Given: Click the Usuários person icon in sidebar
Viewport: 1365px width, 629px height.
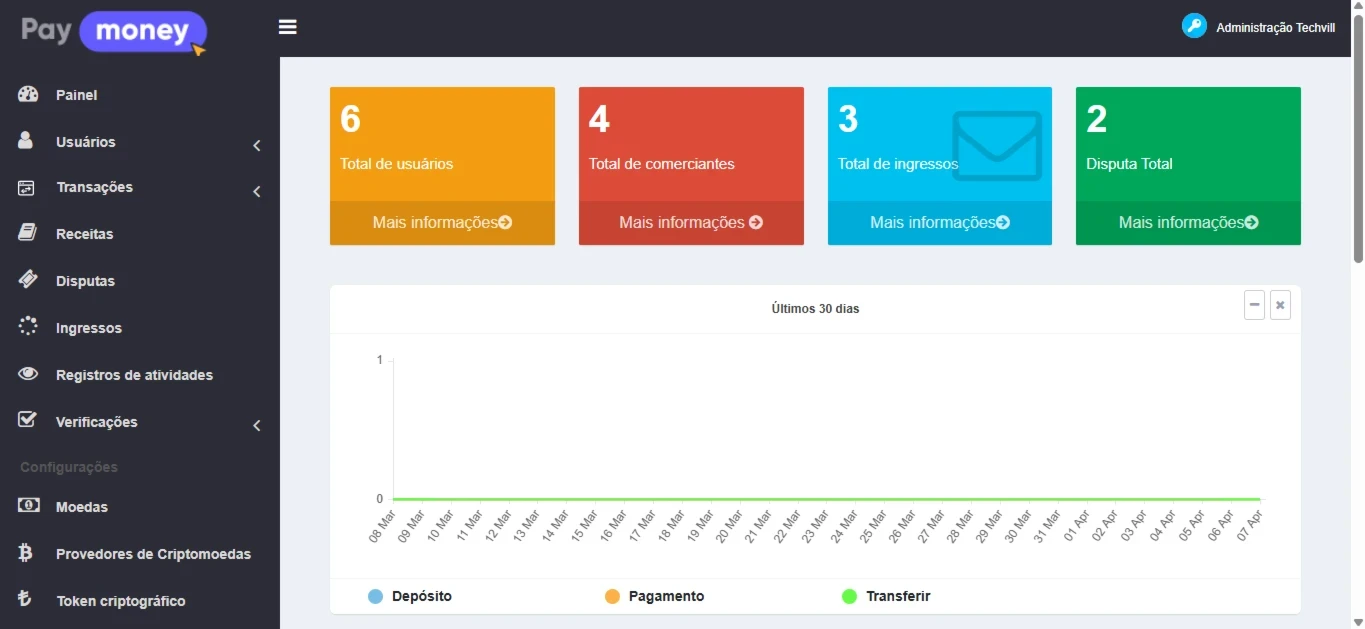Looking at the screenshot, I should tap(27, 141).
